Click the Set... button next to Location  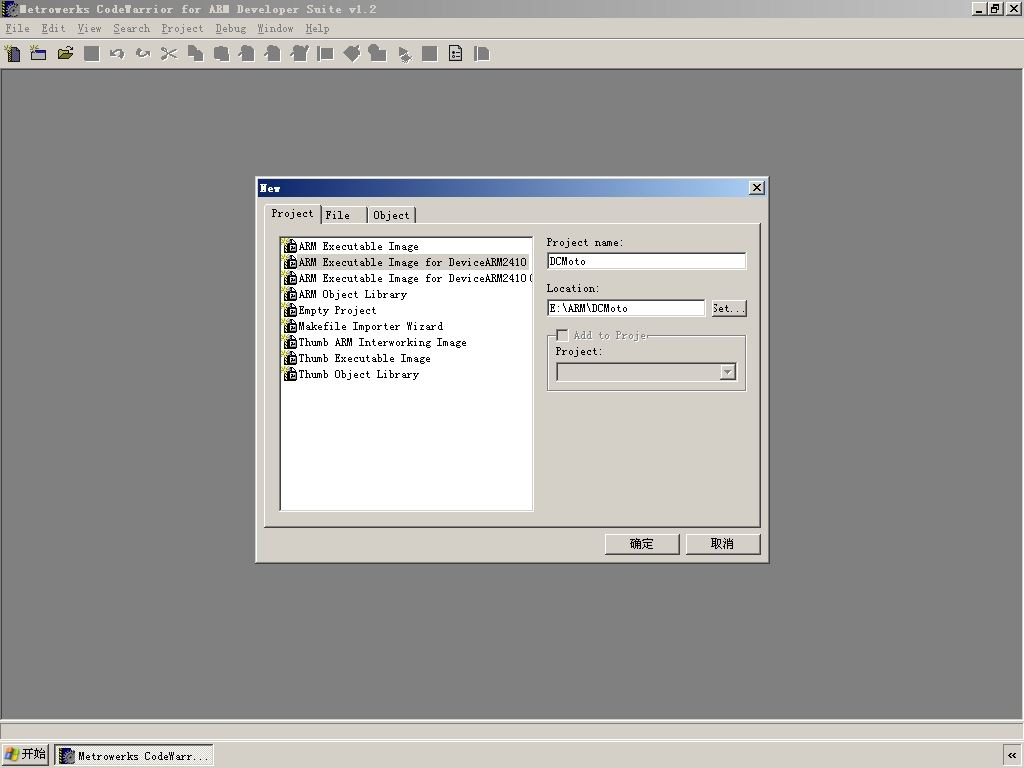coord(729,308)
